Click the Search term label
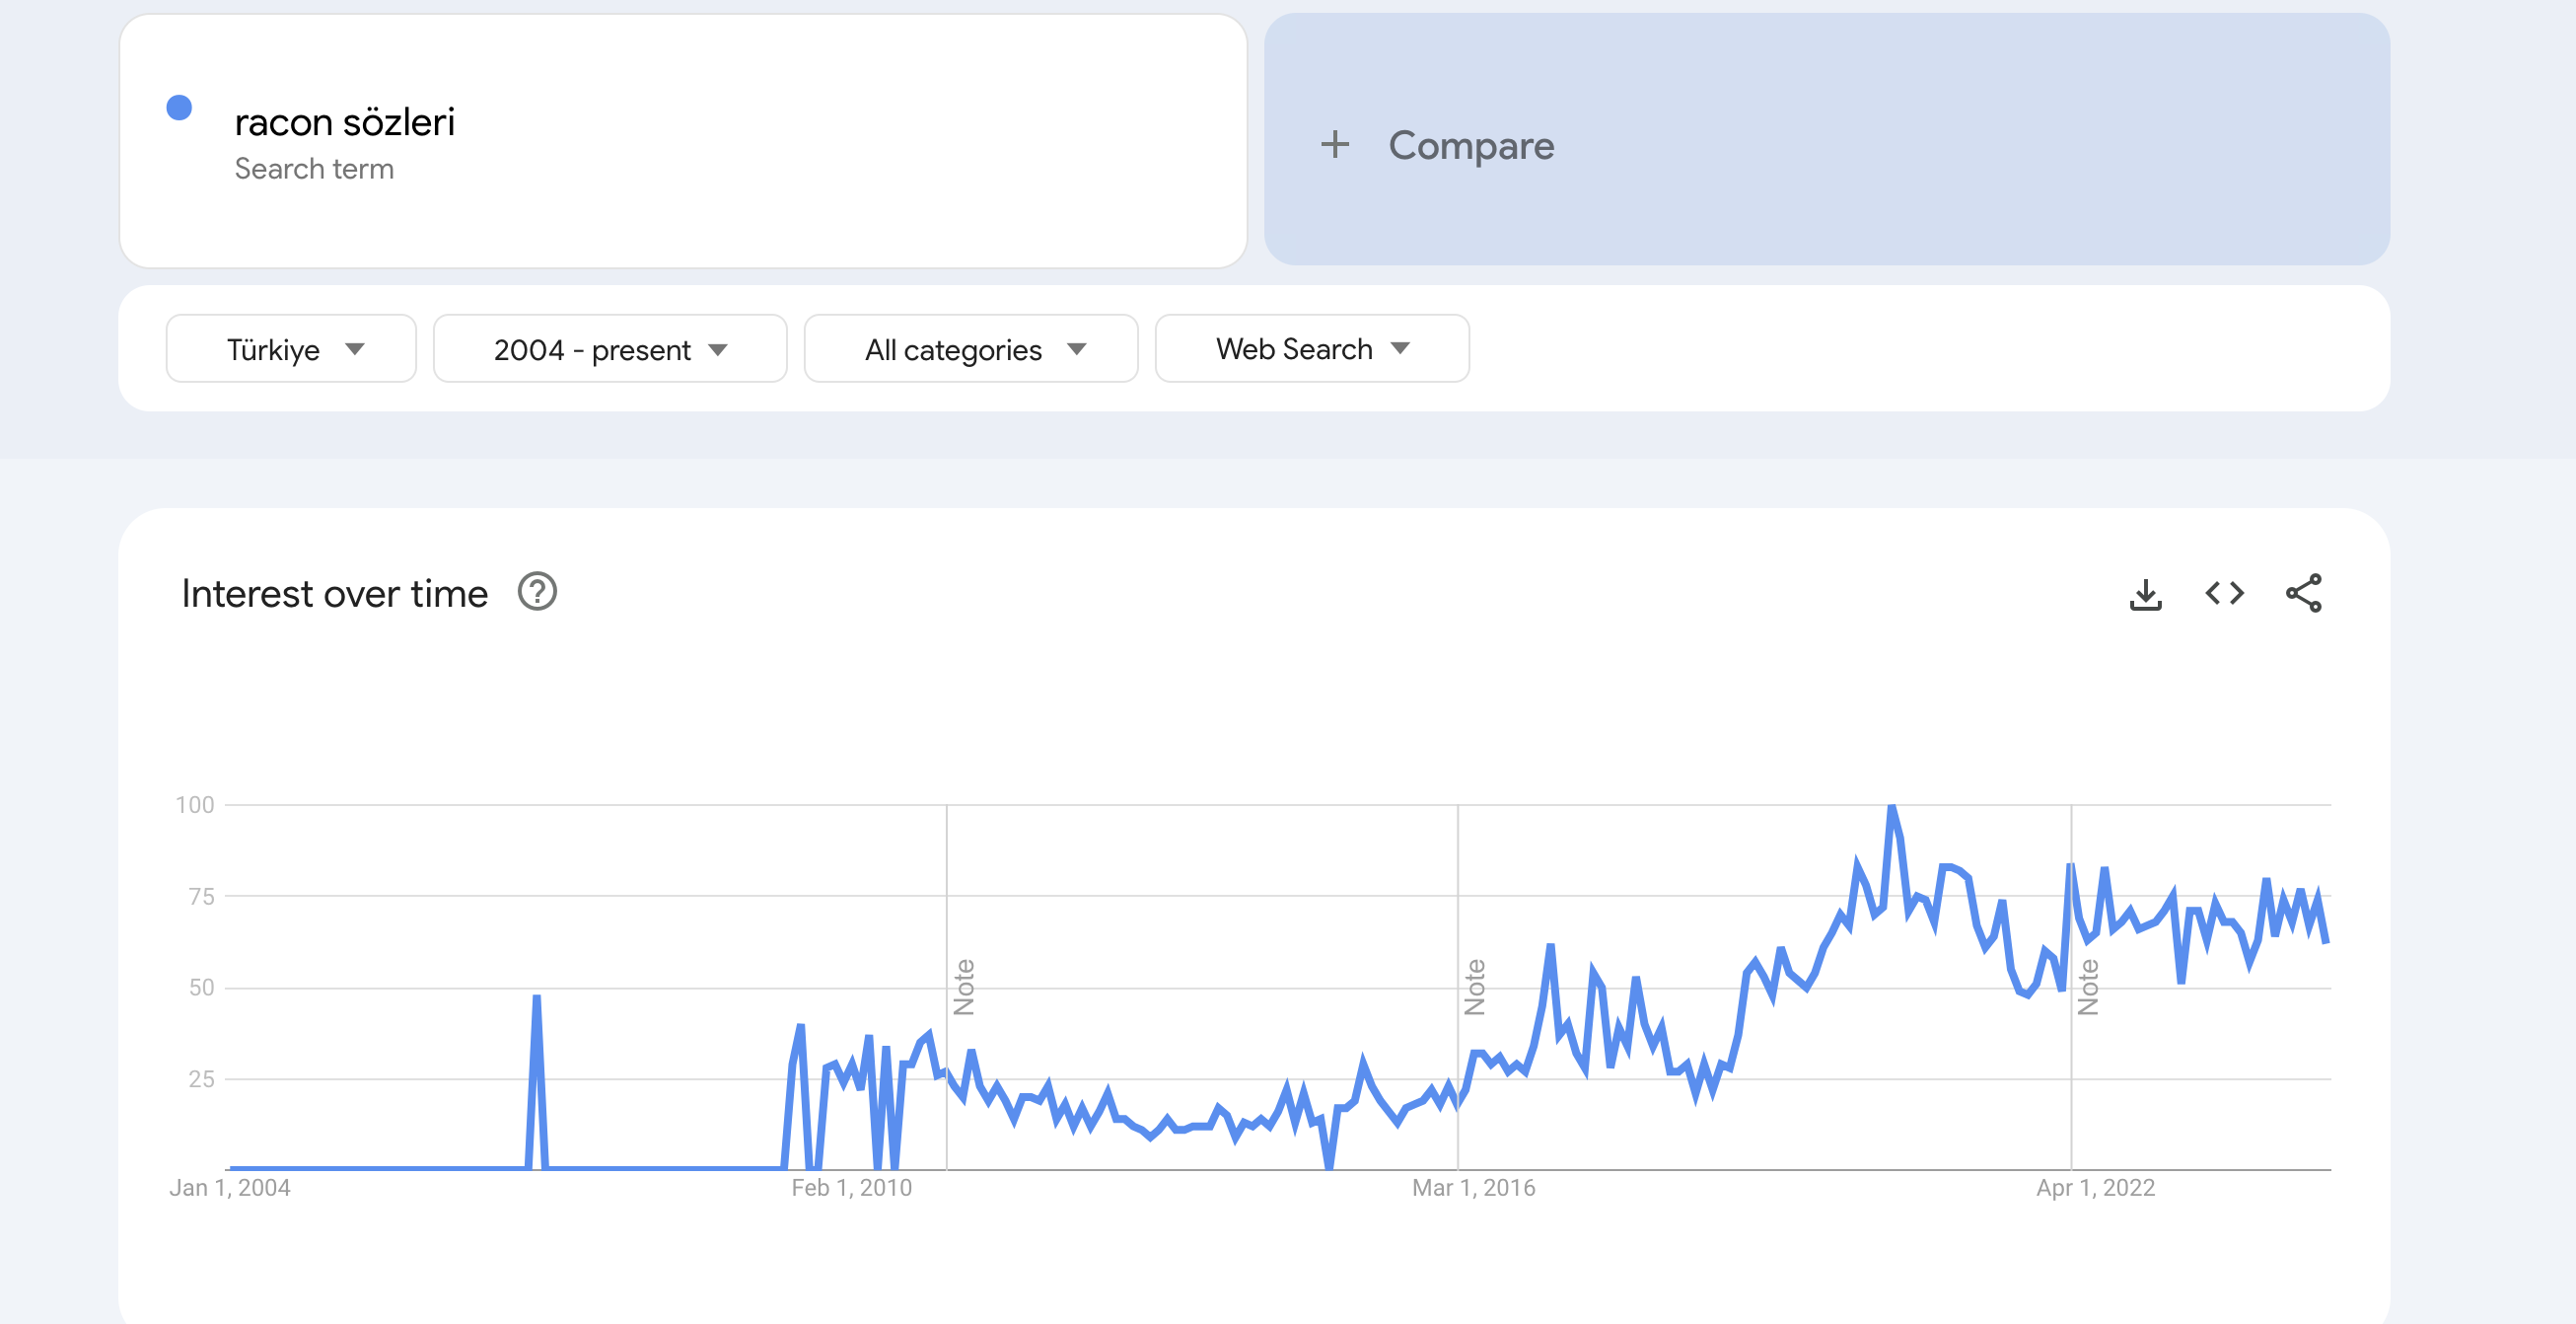This screenshot has width=2576, height=1324. click(x=314, y=169)
